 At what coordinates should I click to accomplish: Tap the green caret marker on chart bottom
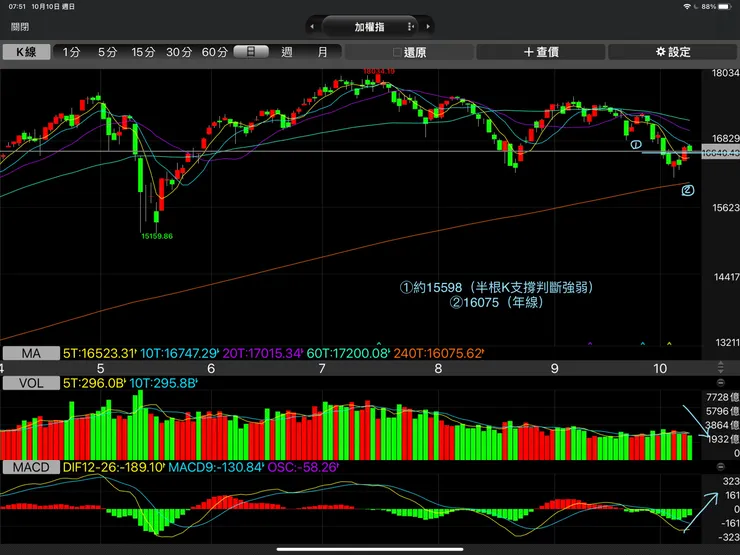point(378,344)
